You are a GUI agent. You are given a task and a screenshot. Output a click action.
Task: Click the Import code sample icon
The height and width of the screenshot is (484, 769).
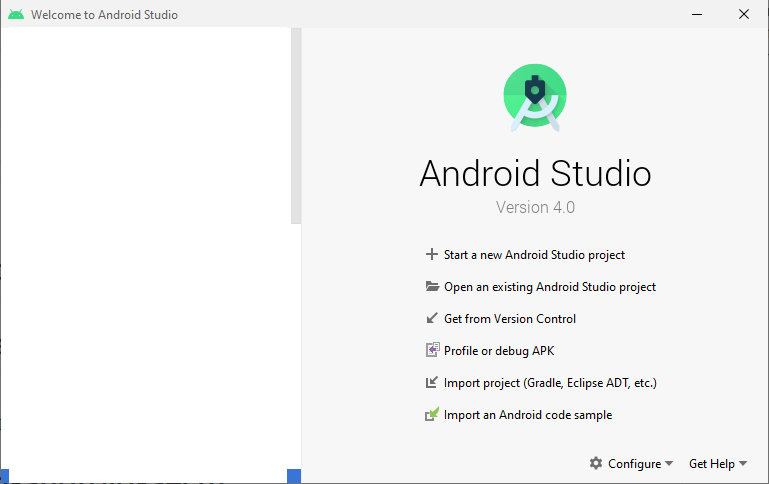pos(432,414)
